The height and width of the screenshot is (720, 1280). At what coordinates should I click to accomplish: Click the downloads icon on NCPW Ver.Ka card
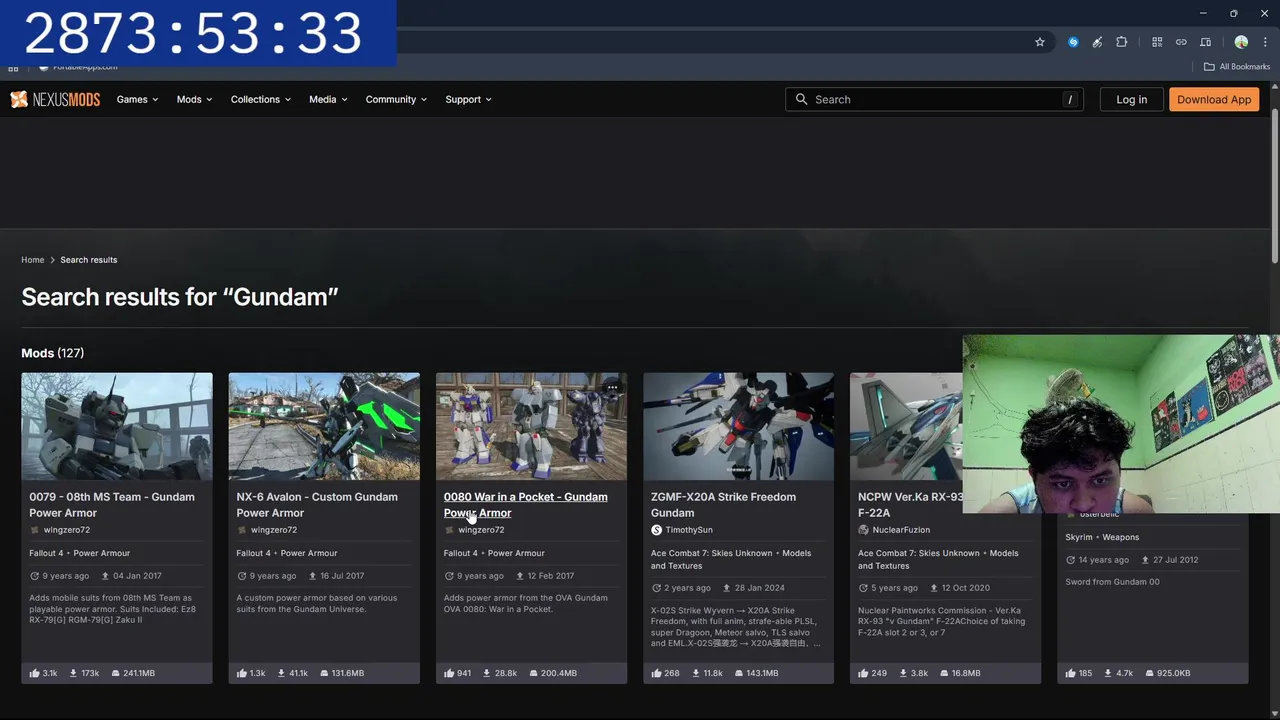902,673
